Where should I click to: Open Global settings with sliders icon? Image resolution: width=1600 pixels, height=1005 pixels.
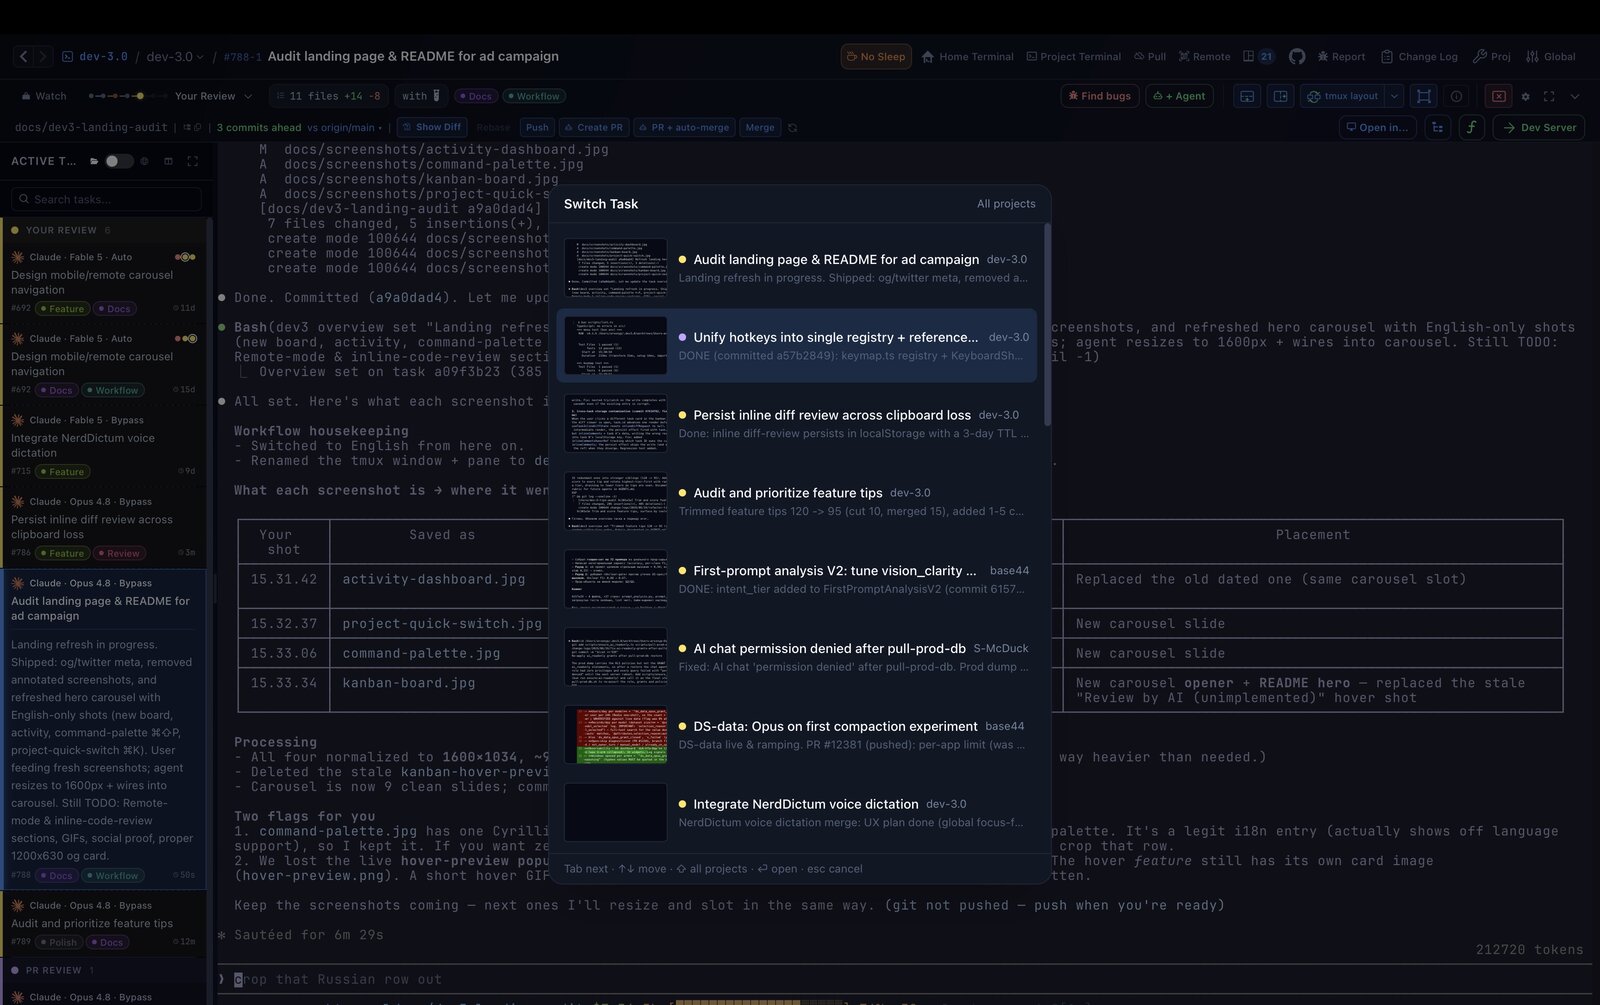pos(1551,57)
